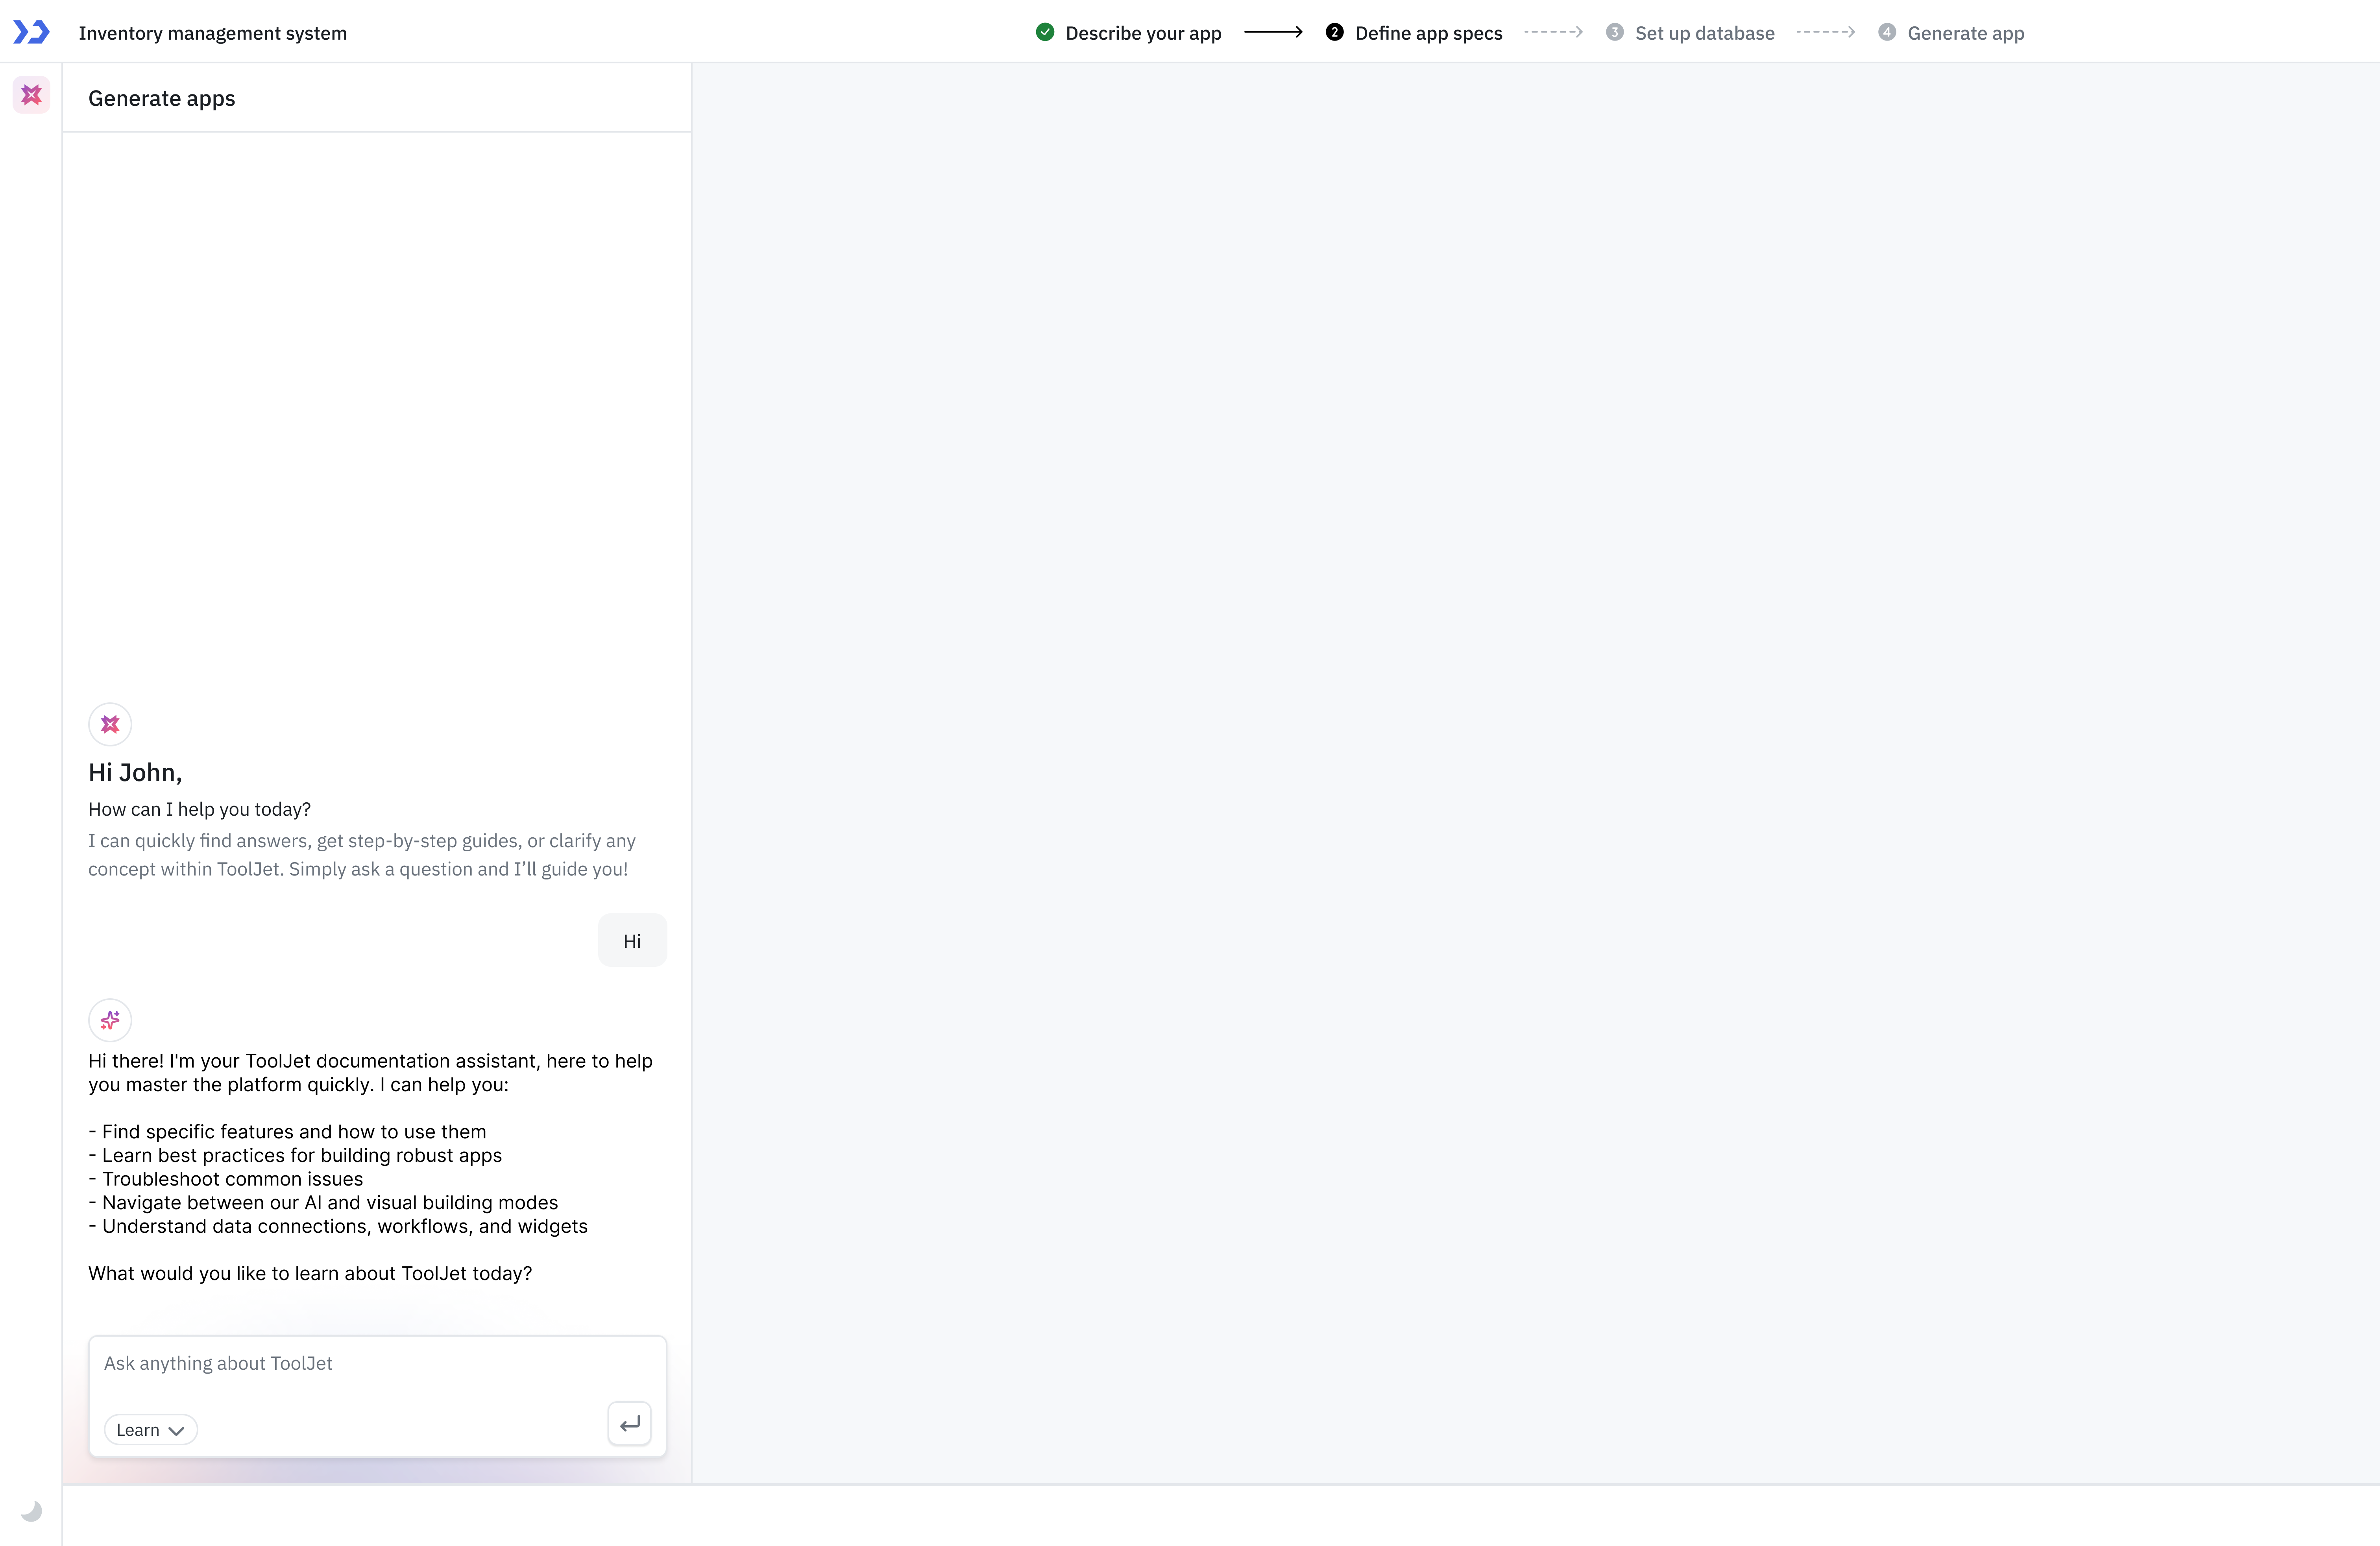Image resolution: width=2380 pixels, height=1546 pixels.
Task: Click the ToolJet logo in the top bar
Action: click(x=31, y=31)
